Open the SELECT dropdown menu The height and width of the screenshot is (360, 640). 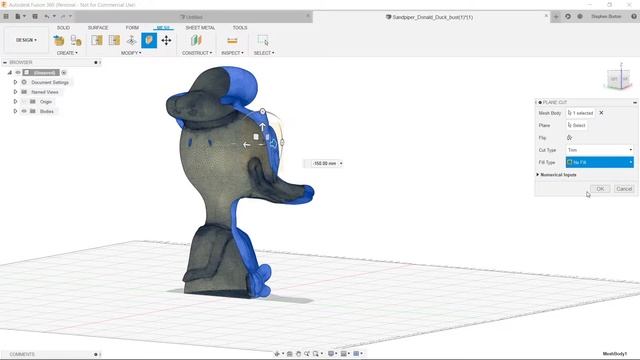[x=264, y=53]
